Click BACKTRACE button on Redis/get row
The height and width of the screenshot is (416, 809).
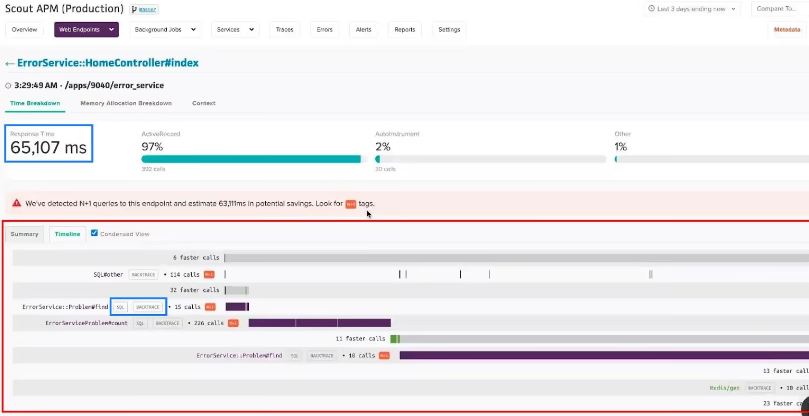coord(760,388)
